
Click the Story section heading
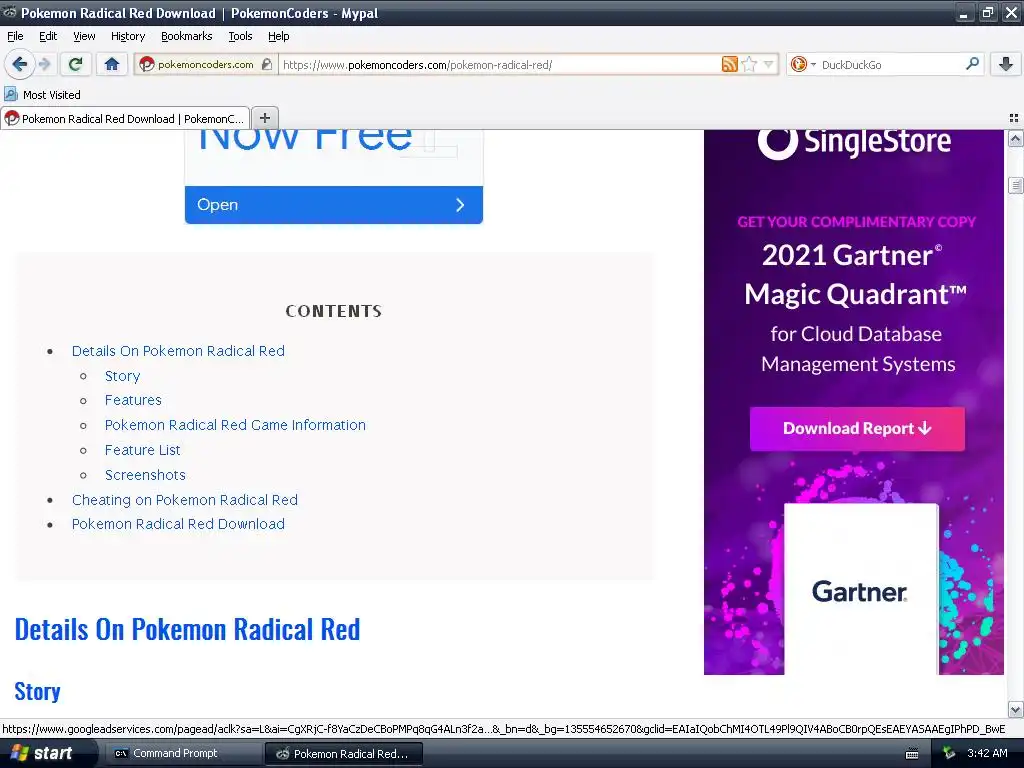pyautogui.click(x=37, y=691)
